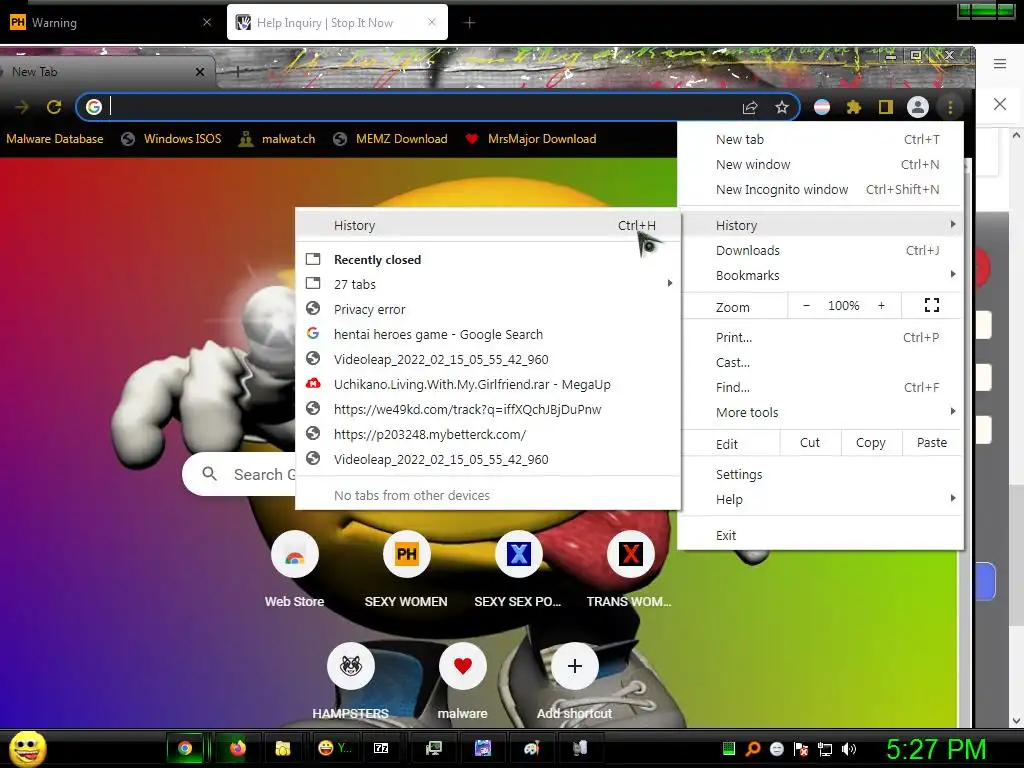Expand the 27 tabs submenu arrow
Screen dimensions: 1024x768
(x=669, y=283)
